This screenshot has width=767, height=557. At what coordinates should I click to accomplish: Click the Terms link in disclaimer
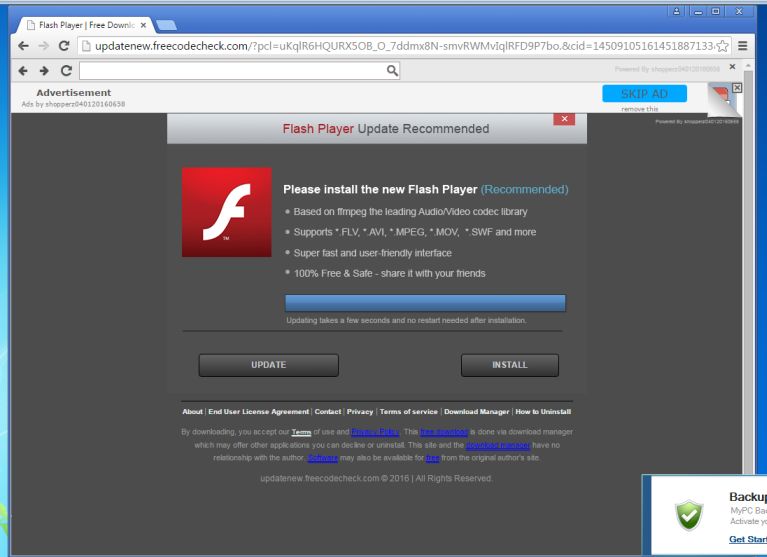301,432
